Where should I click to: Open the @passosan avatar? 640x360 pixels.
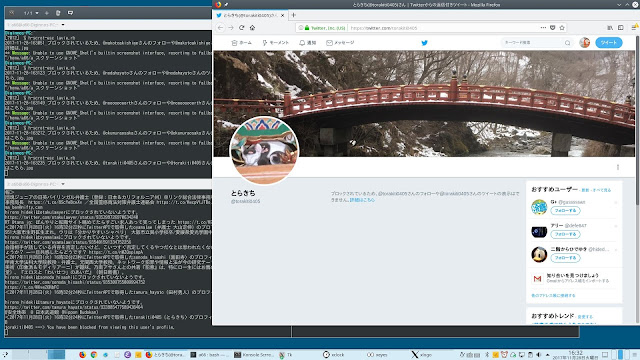pos(539,207)
